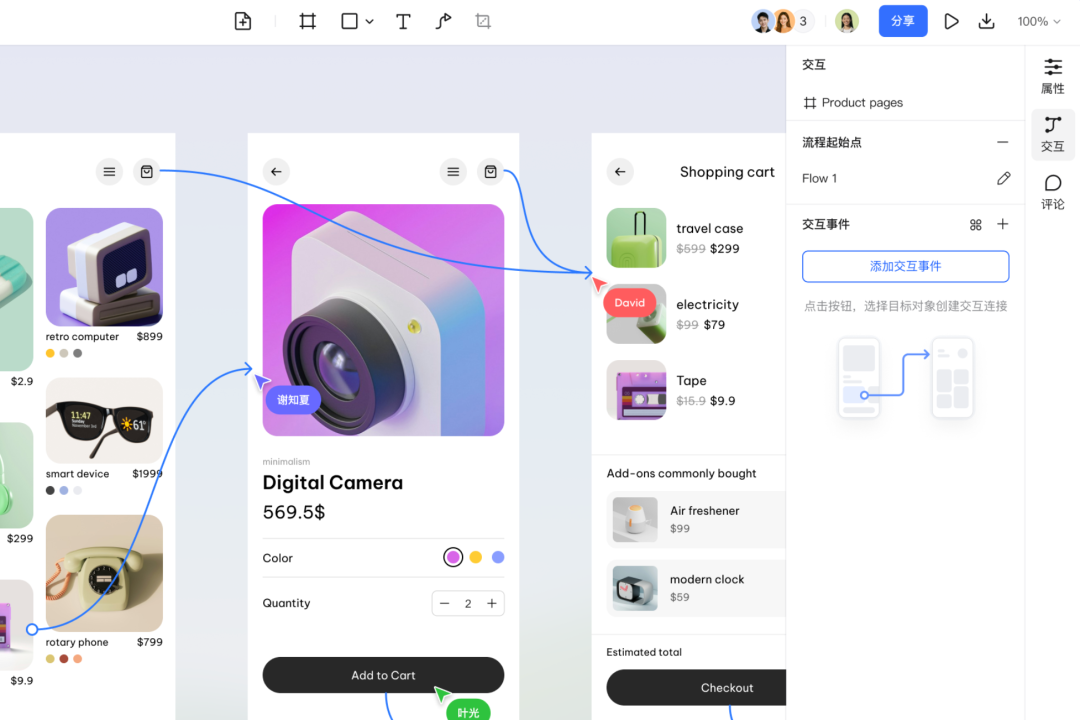Select the yellow color swatch

475,557
